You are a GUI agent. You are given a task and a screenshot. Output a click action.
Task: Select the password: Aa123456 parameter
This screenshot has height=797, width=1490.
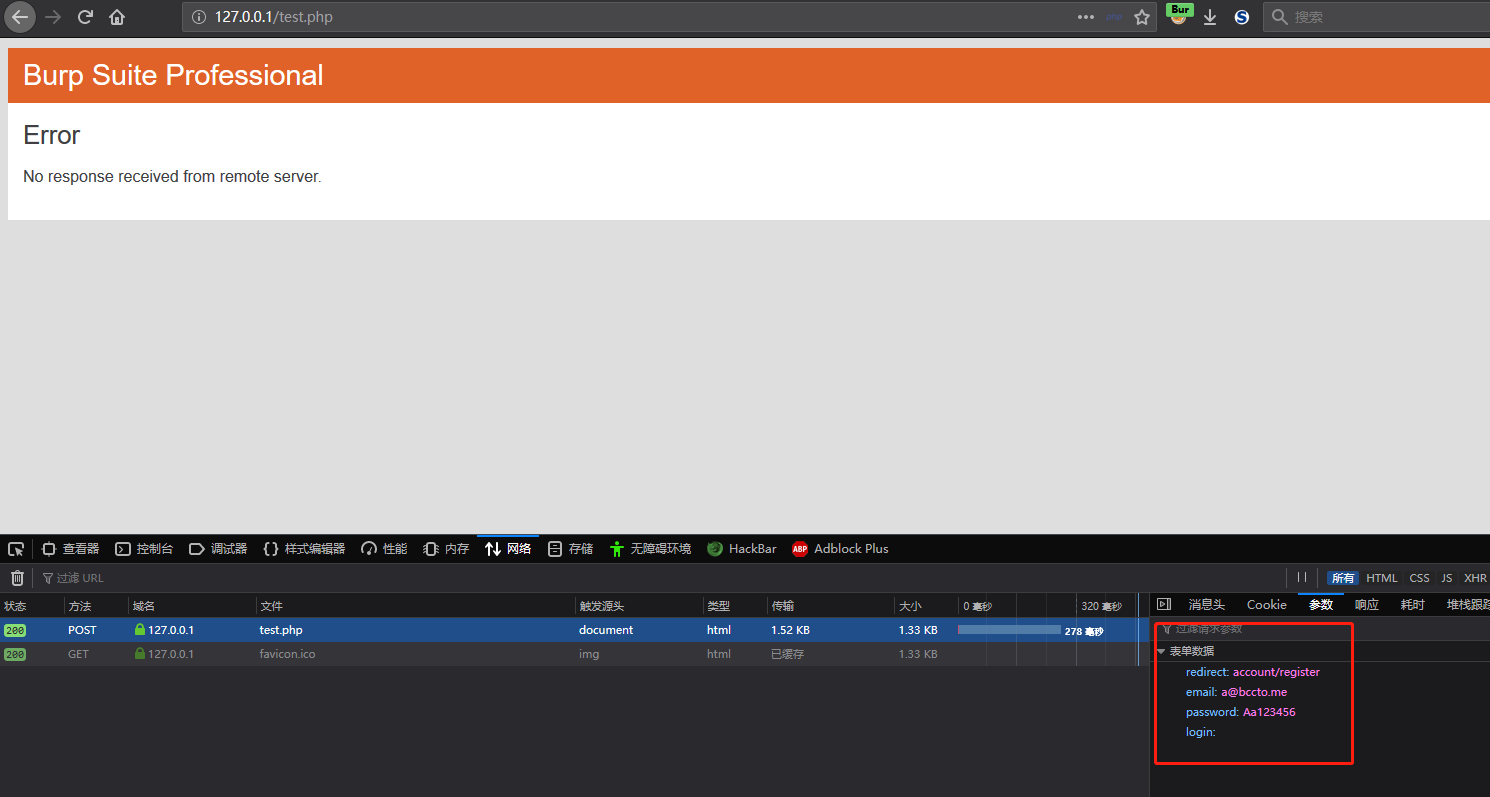(1240, 712)
